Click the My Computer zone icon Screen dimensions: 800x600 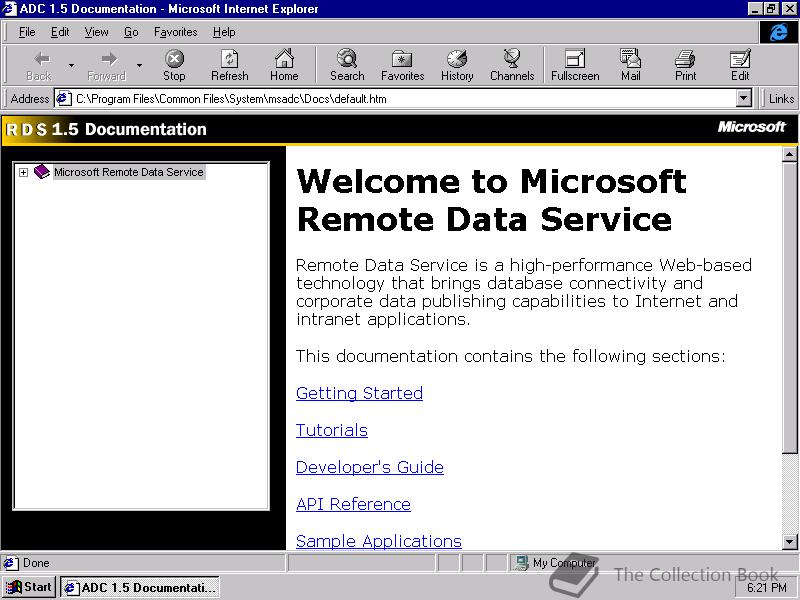522,563
